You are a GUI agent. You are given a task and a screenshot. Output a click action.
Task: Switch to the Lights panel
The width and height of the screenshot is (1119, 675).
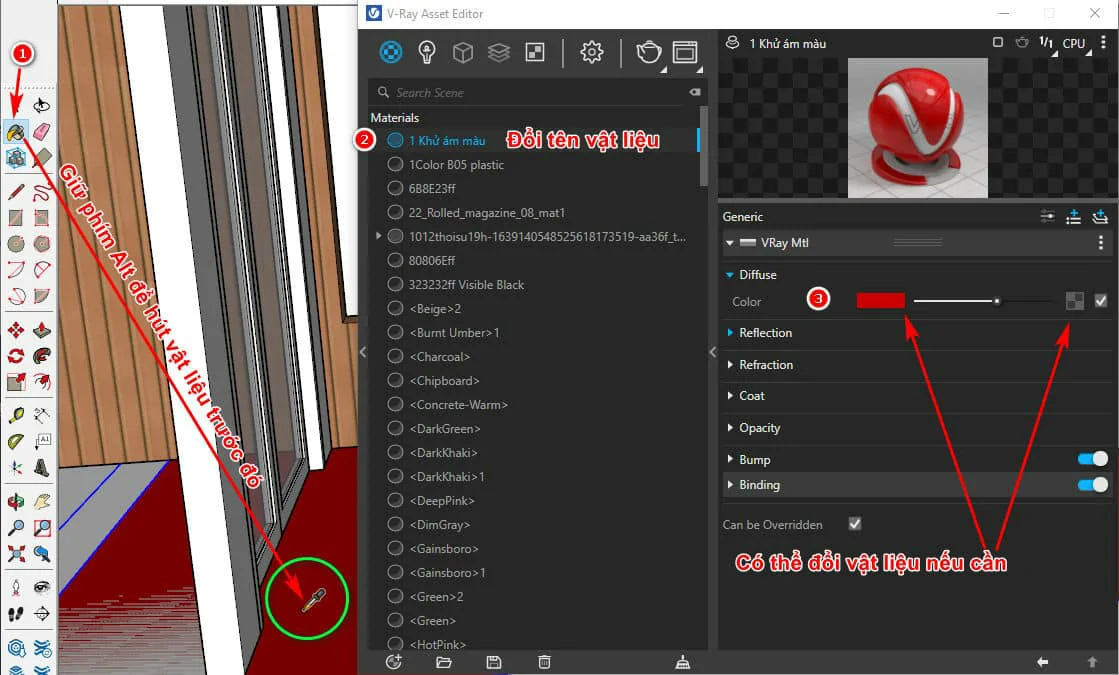426,52
